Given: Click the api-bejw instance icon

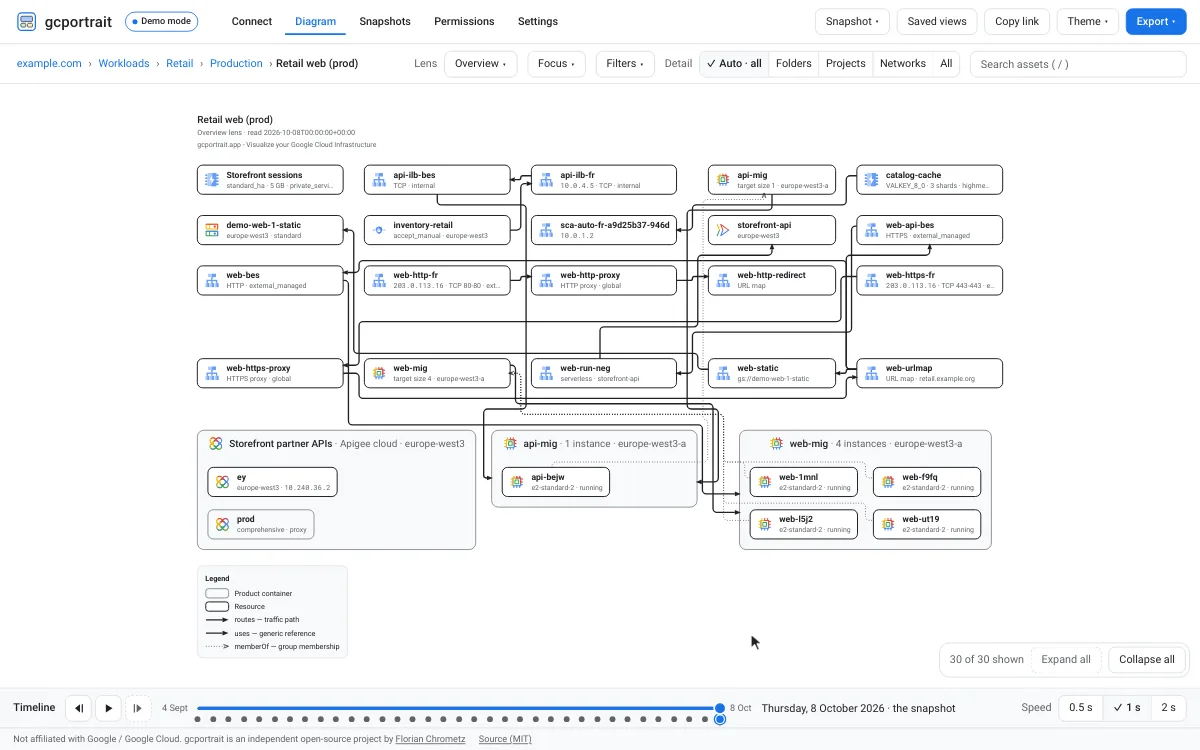Looking at the screenshot, I should click(516, 482).
